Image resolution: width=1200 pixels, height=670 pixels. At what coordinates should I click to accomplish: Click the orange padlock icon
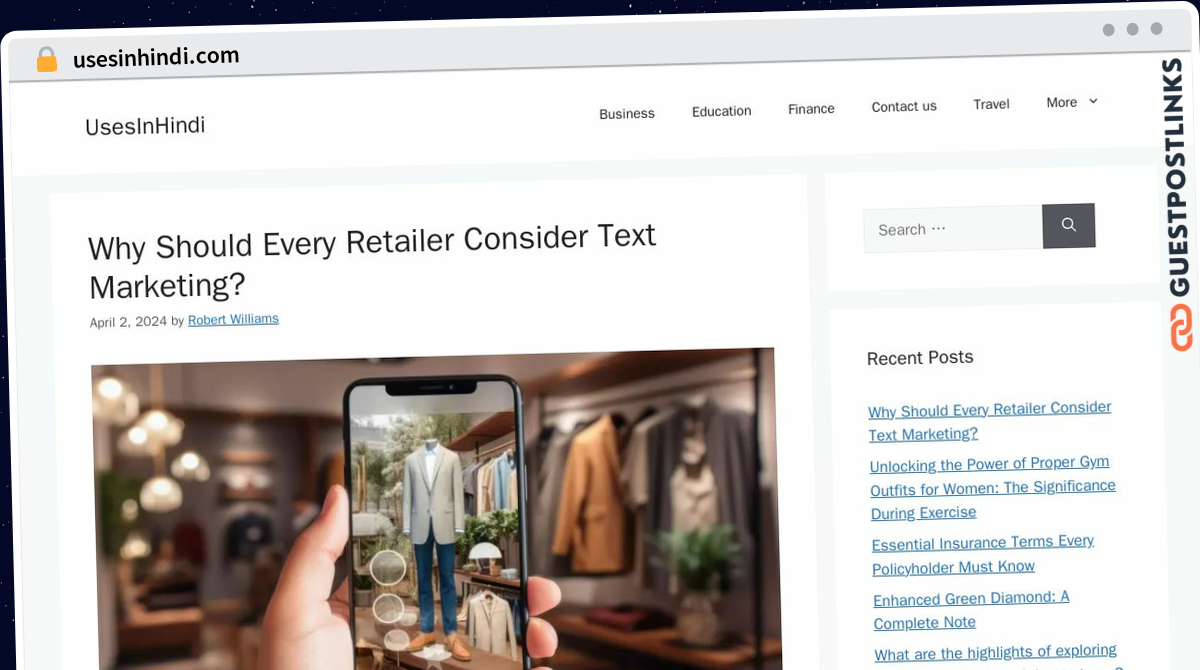pyautogui.click(x=47, y=59)
